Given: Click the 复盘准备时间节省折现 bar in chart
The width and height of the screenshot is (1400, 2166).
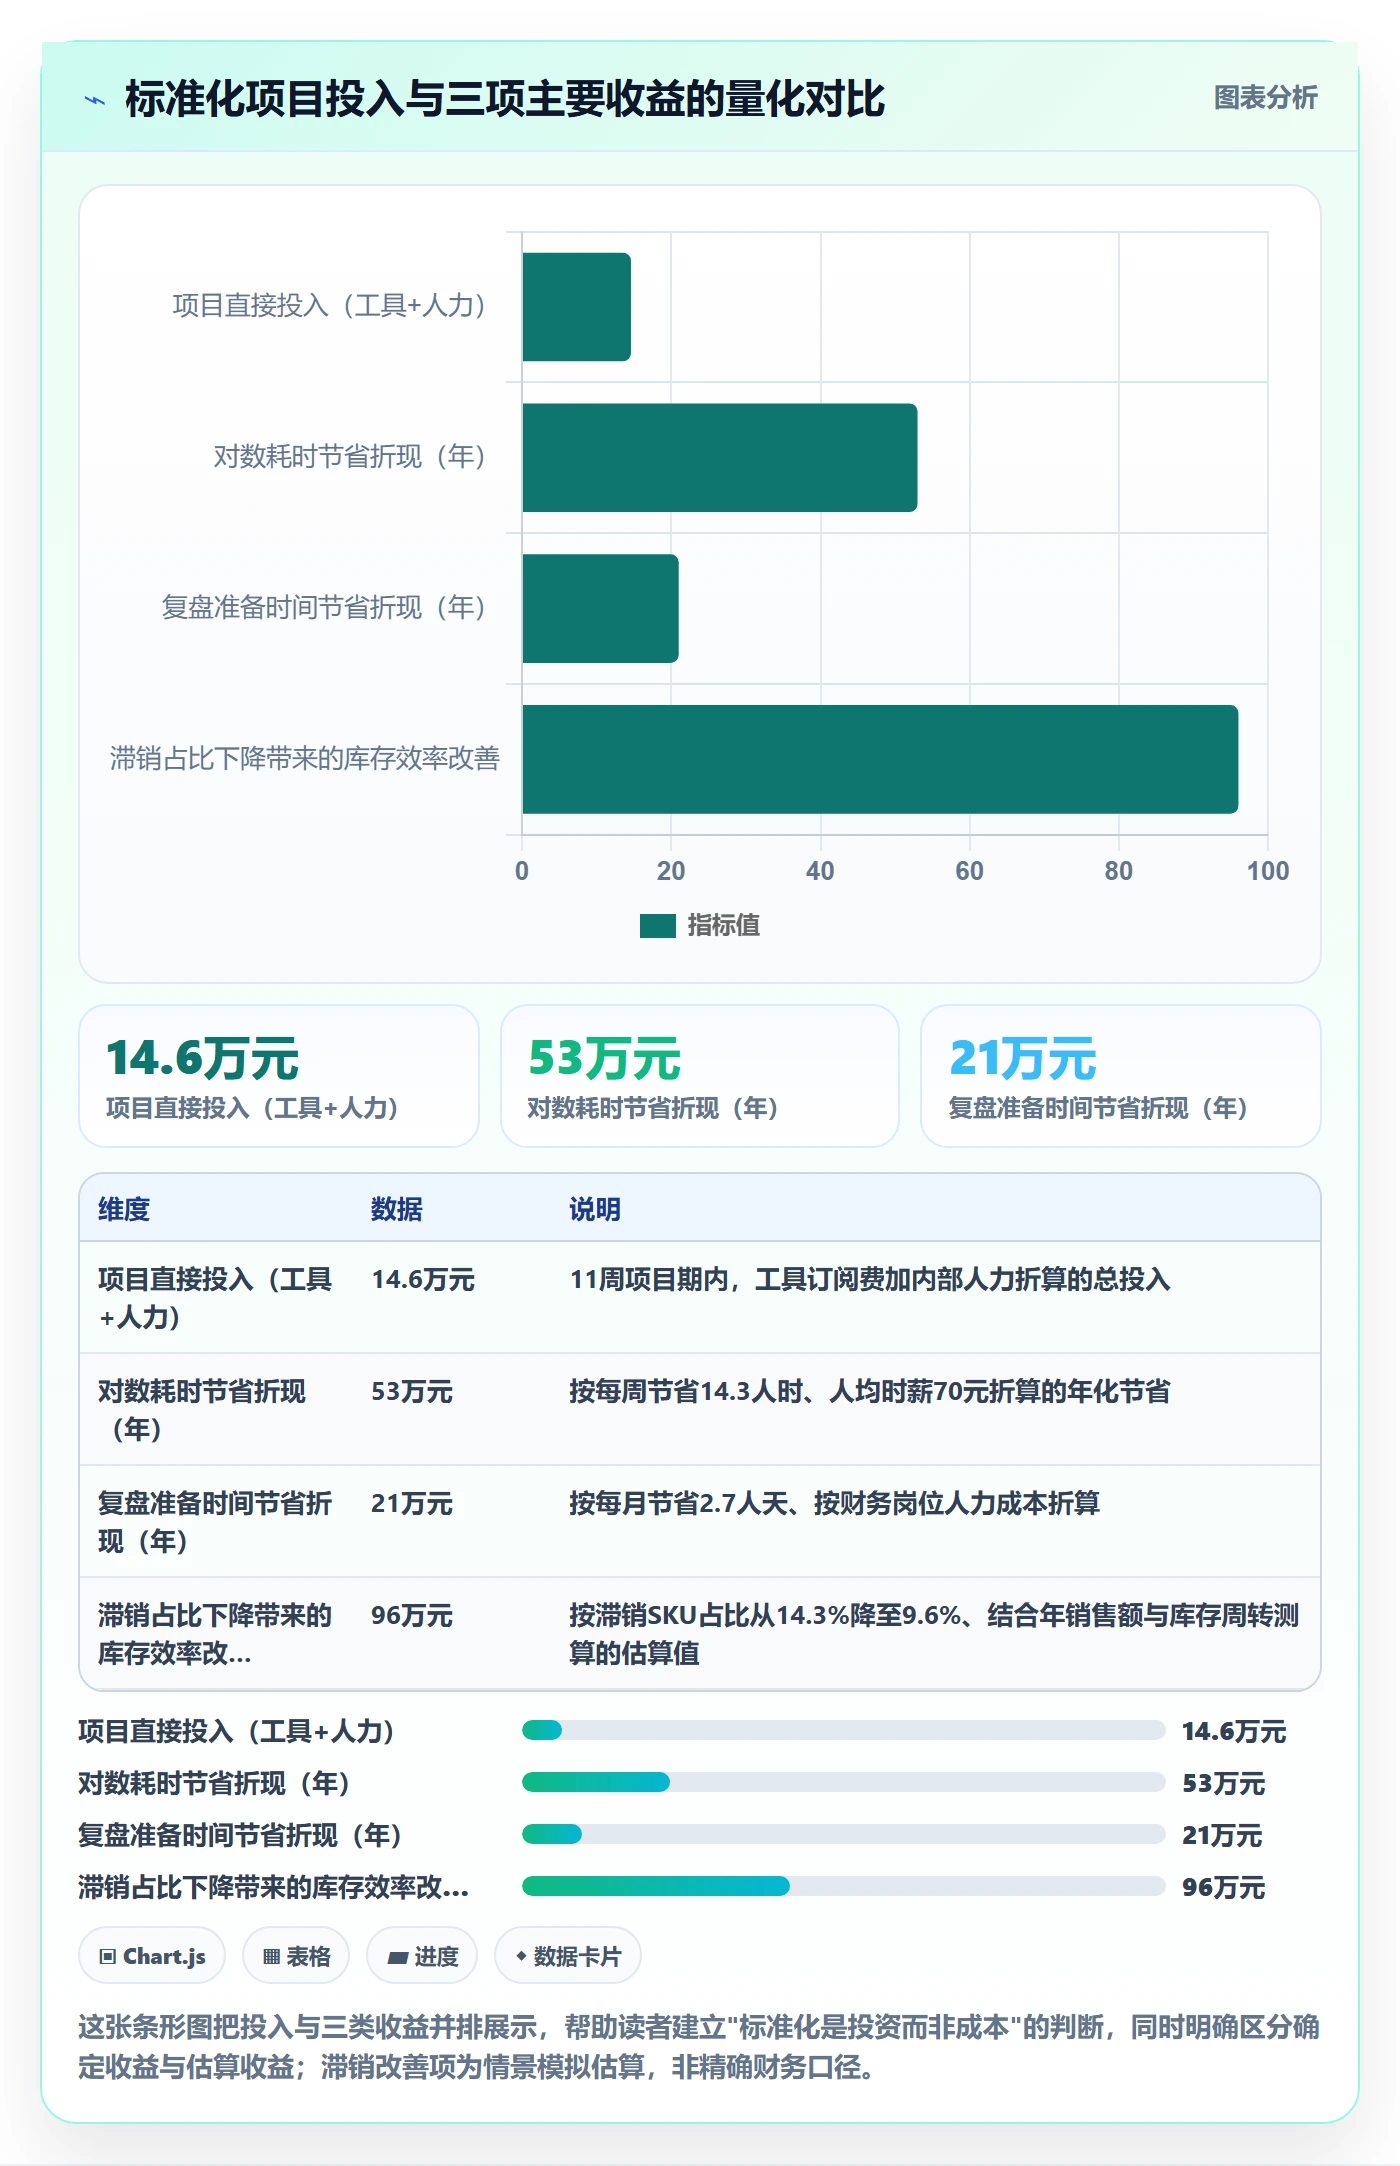Looking at the screenshot, I should click(600, 608).
